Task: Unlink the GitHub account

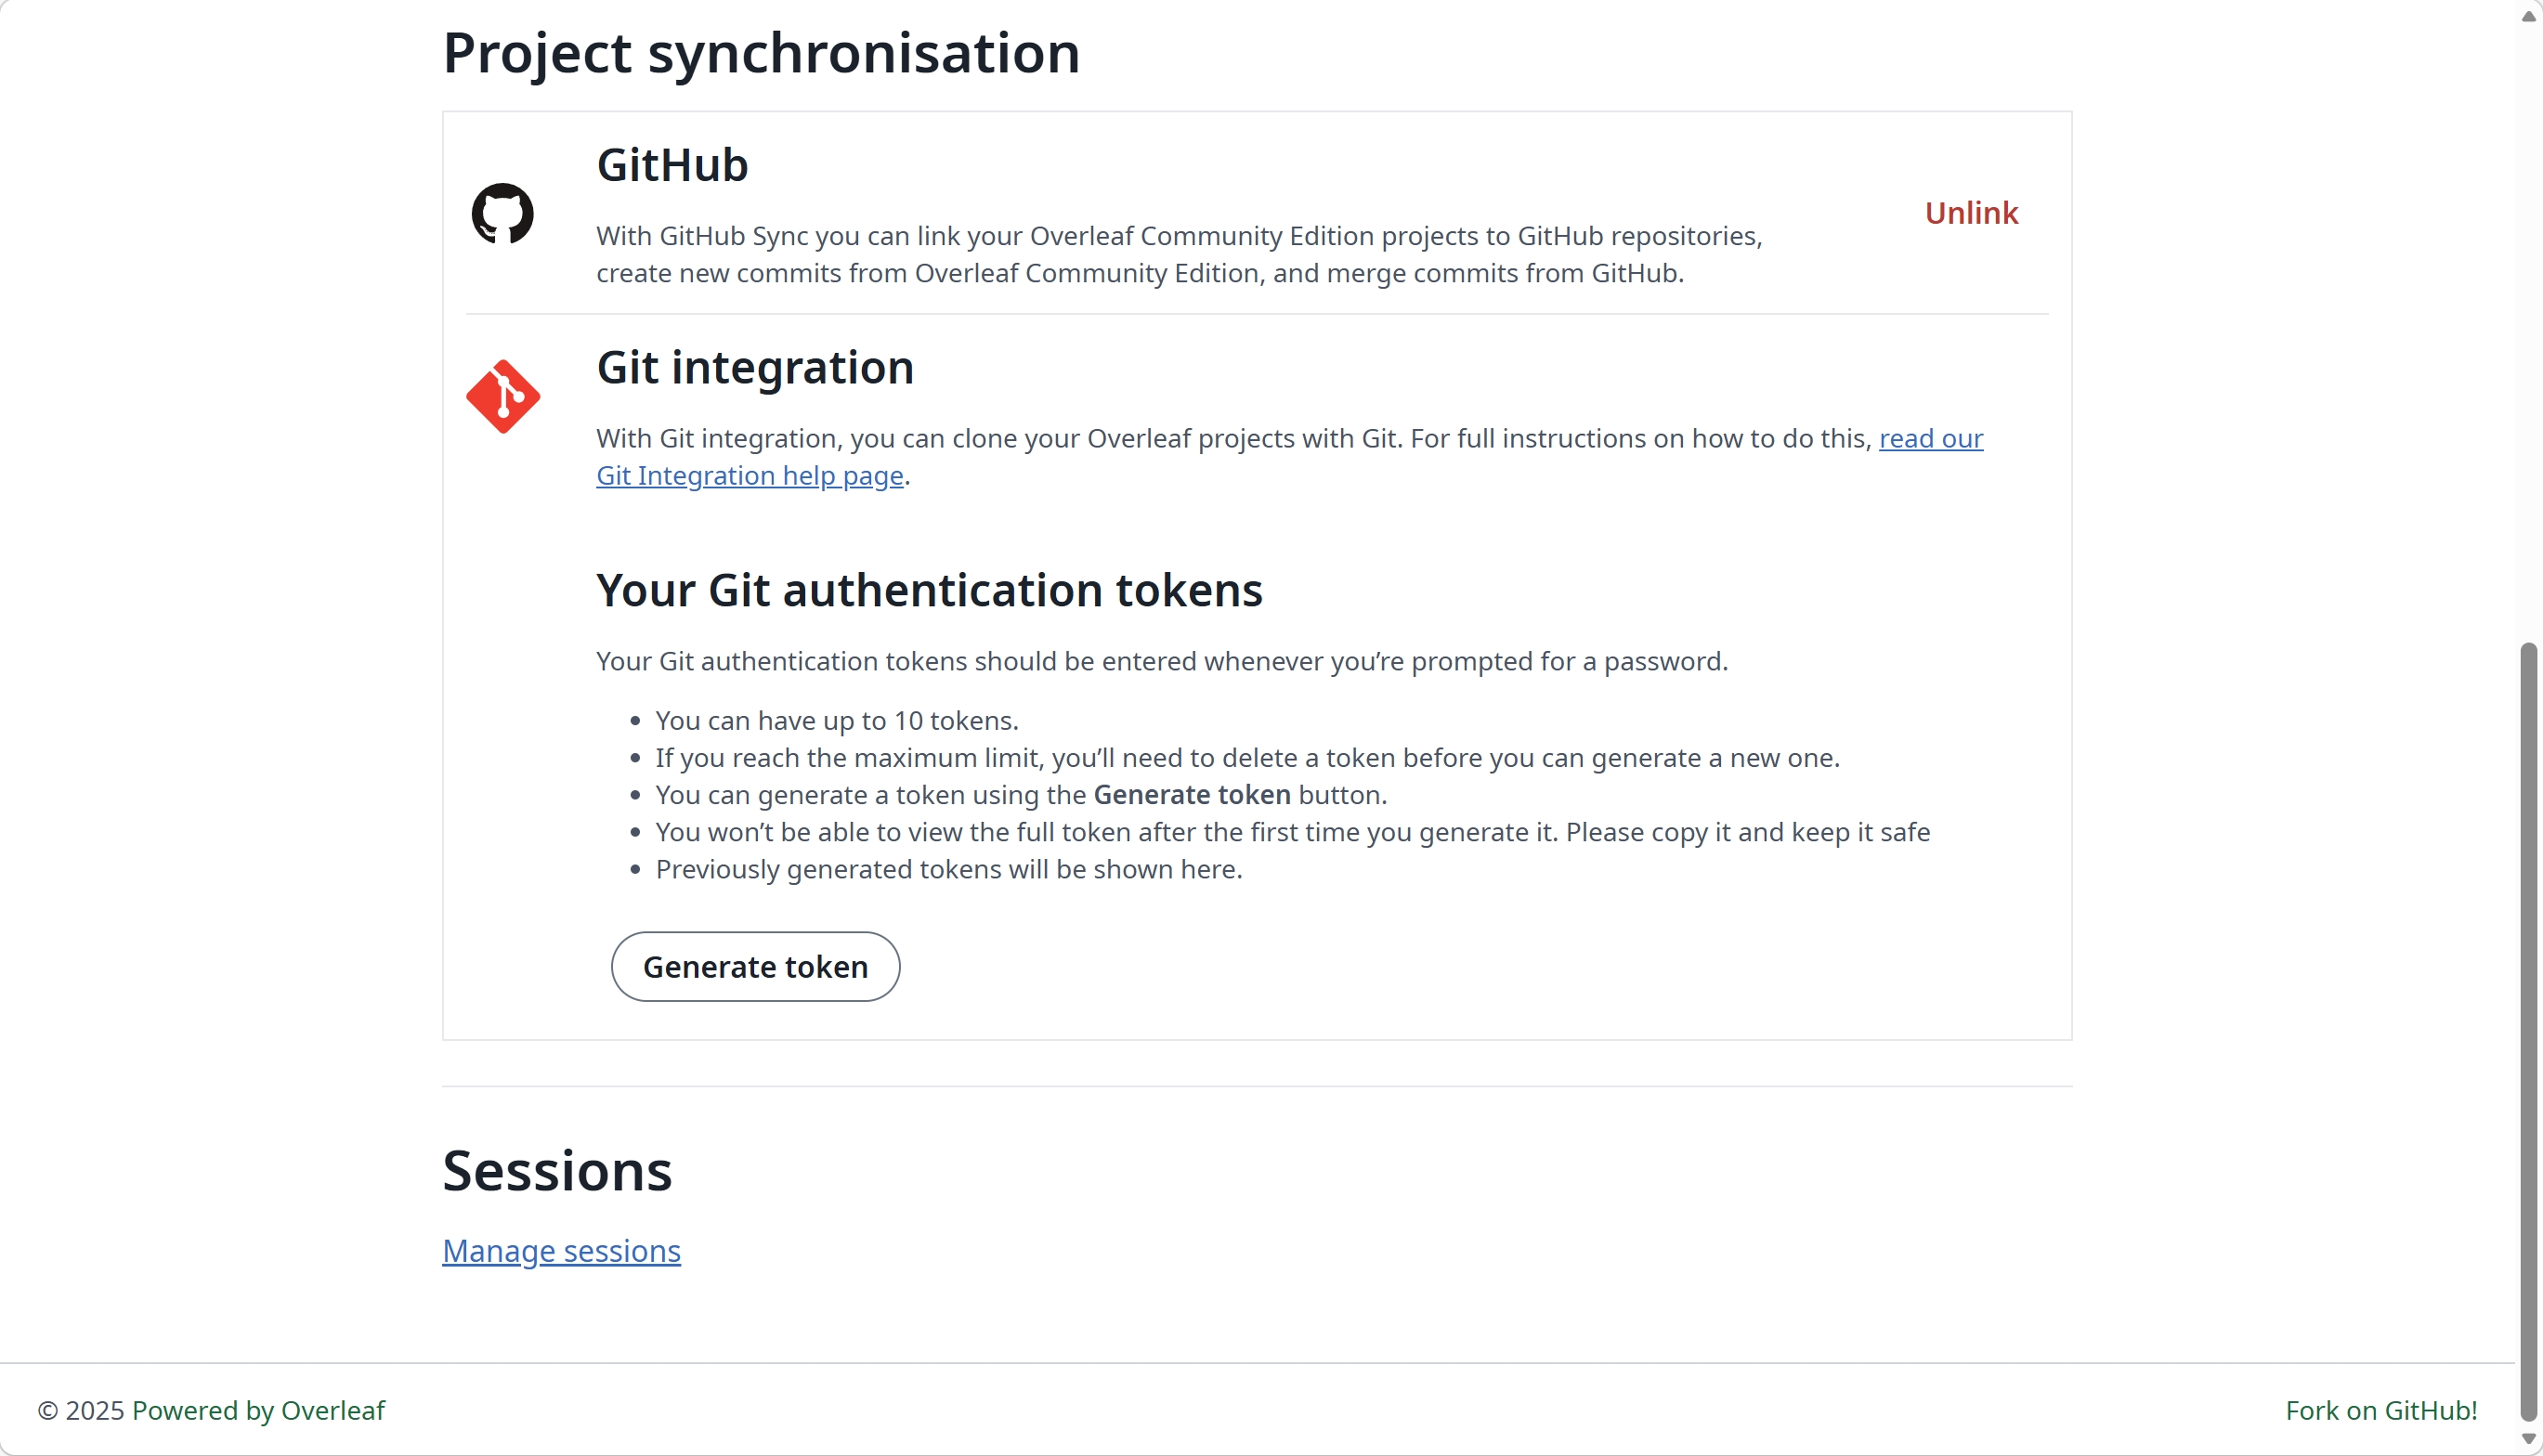Action: [x=1970, y=213]
